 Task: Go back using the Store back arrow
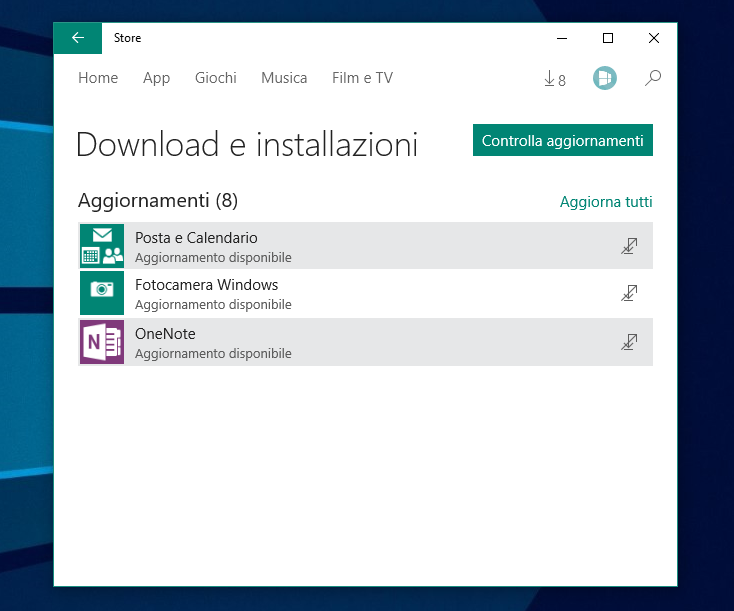coord(78,38)
